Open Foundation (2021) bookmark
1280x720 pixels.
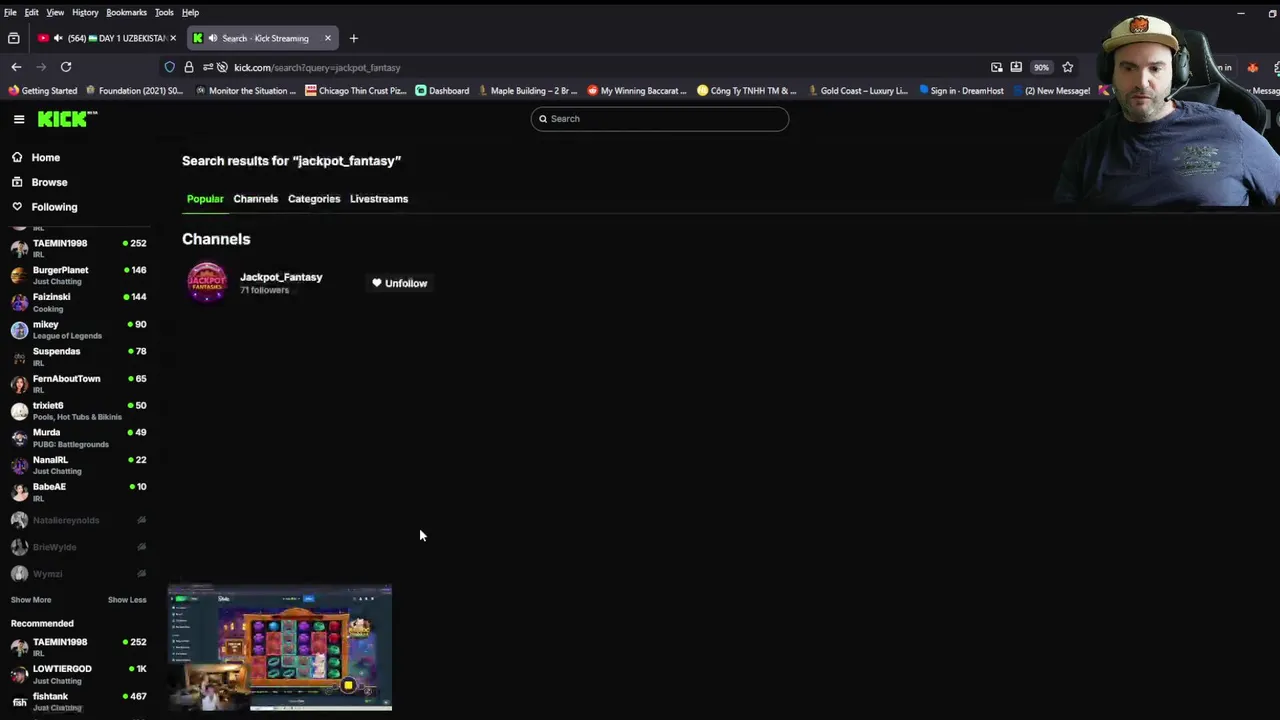(134, 91)
